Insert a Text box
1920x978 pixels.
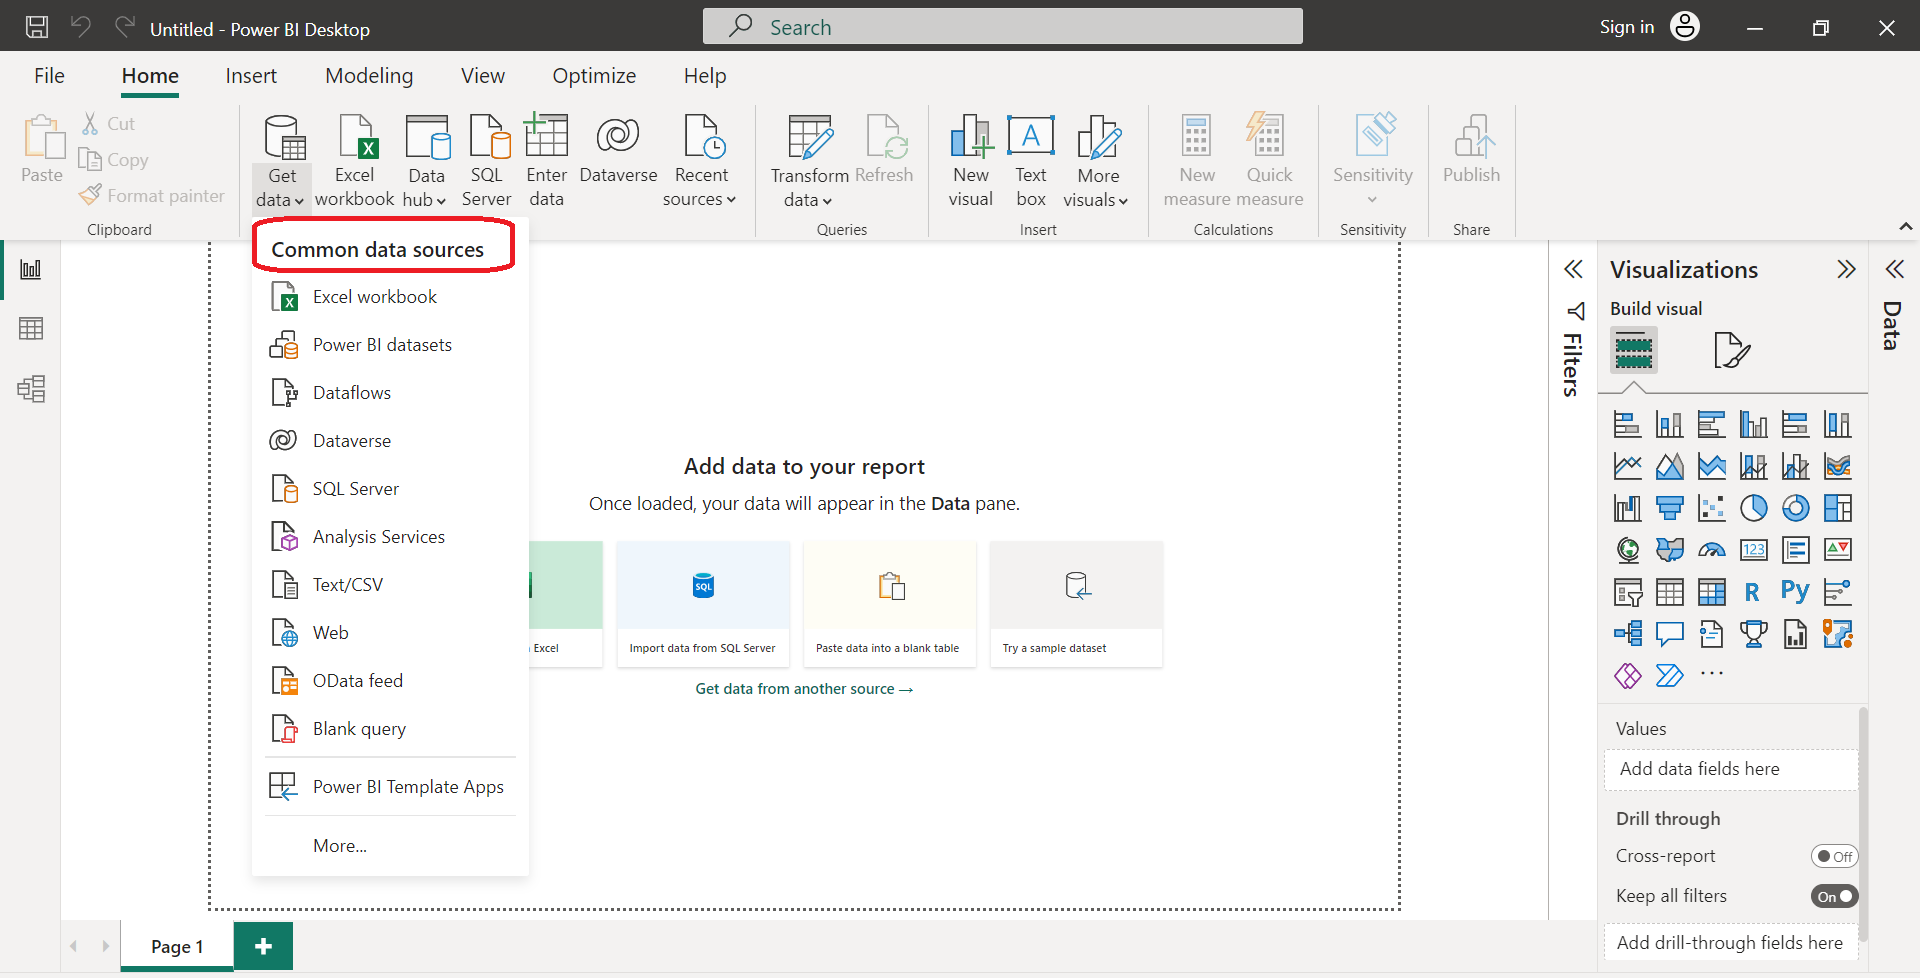click(x=1031, y=160)
